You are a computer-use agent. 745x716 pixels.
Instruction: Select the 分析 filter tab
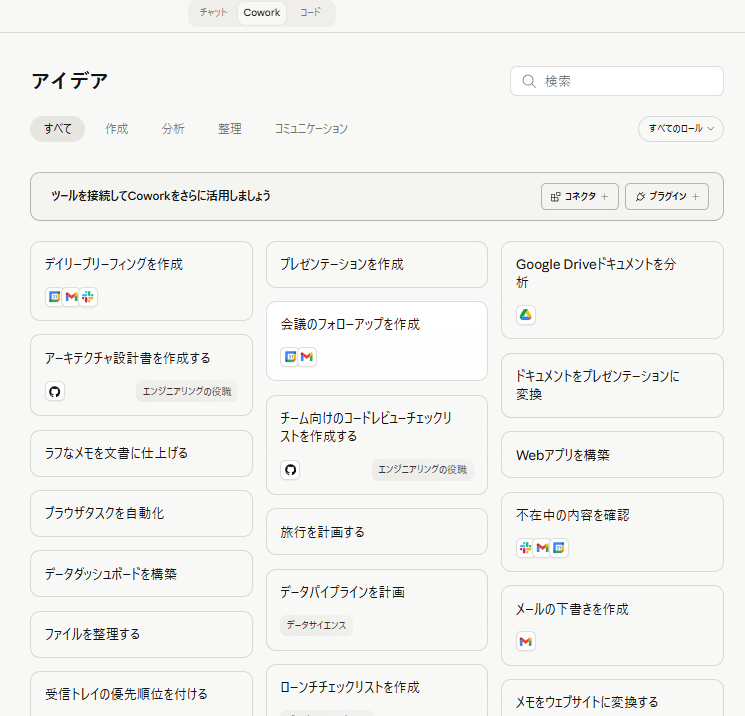[173, 129]
